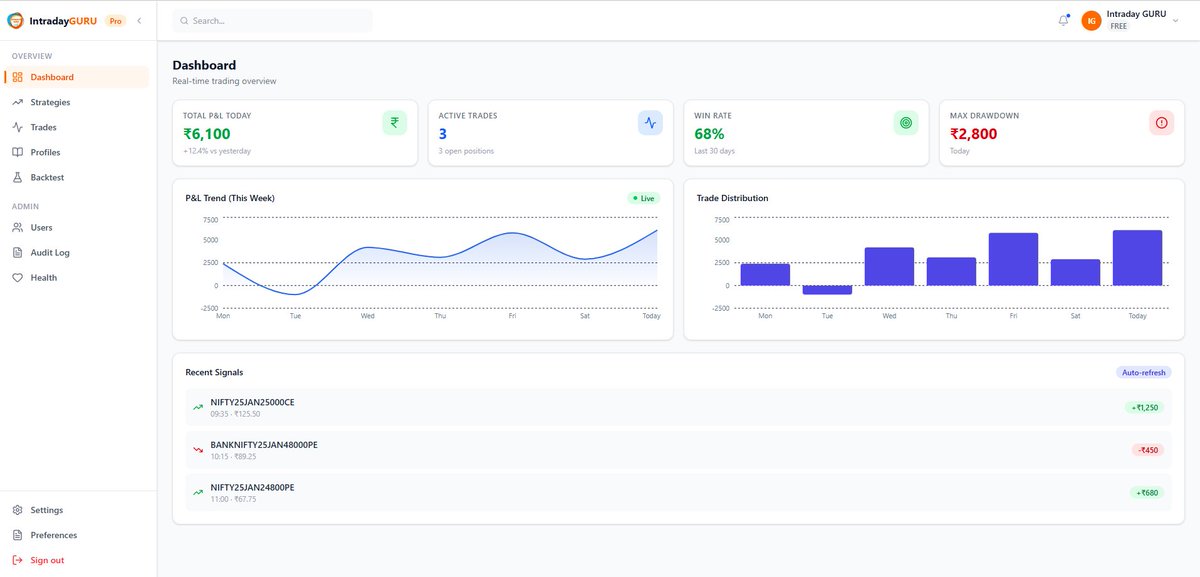This screenshot has height=577, width=1200.
Task: Click the orange IG avatar
Action: (x=1091, y=20)
